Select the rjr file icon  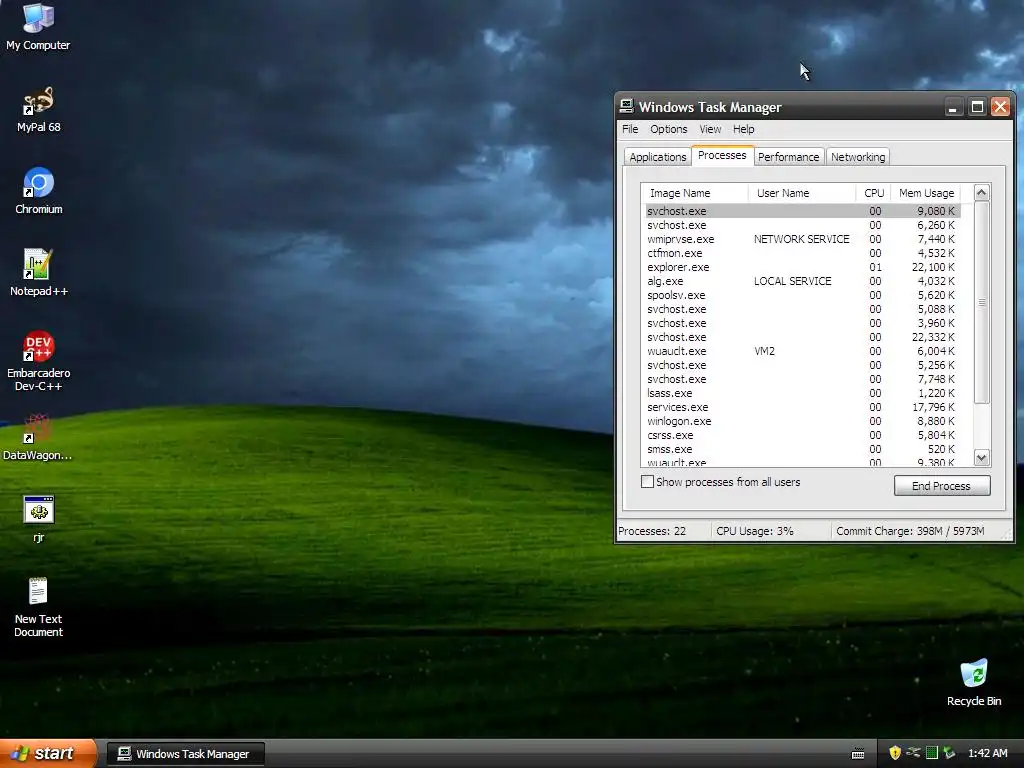coord(39,519)
